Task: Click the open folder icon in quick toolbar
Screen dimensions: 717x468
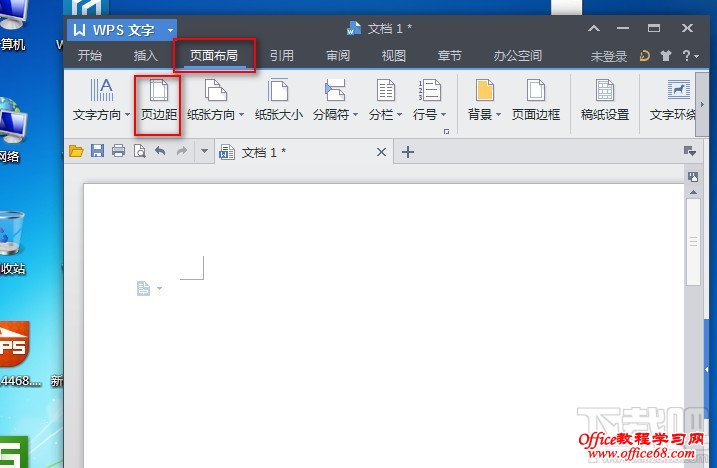Action: pos(76,151)
